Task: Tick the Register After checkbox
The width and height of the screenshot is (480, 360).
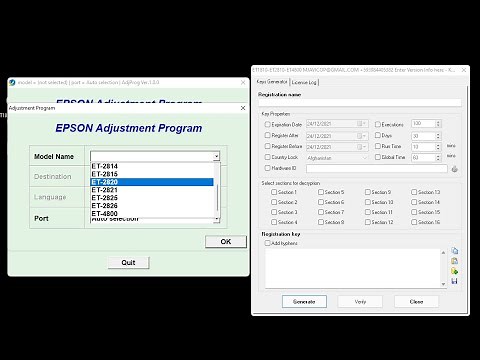Action: pos(267,135)
